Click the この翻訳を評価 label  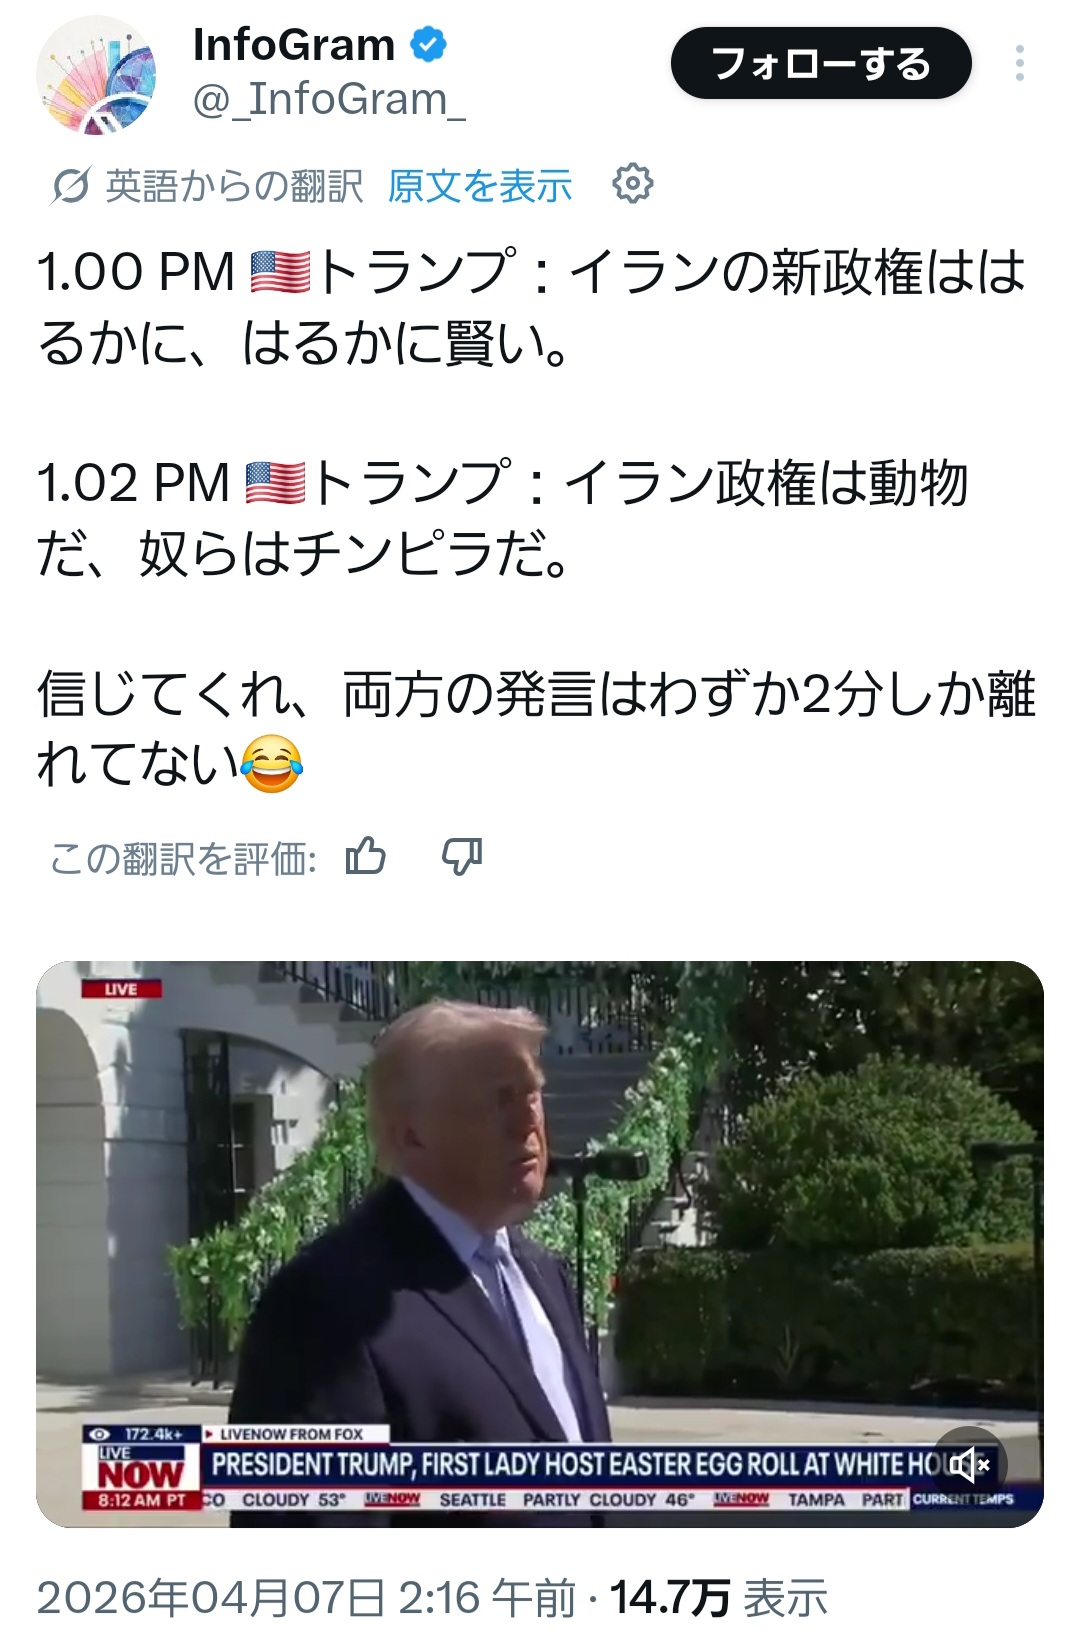coord(184,858)
